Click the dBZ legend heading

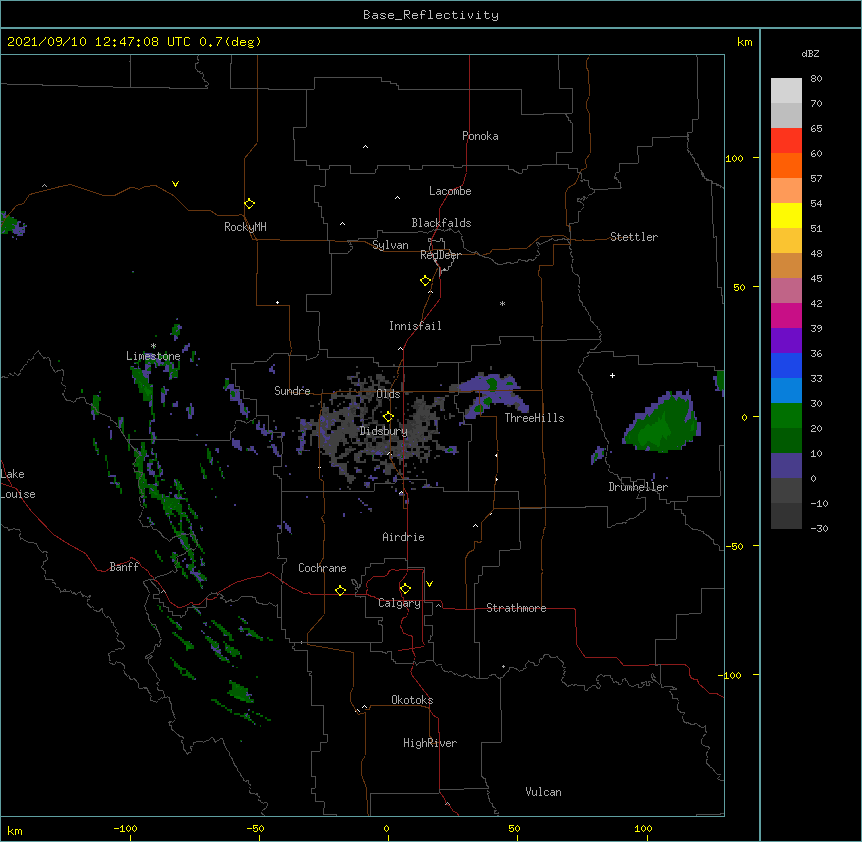[x=810, y=53]
